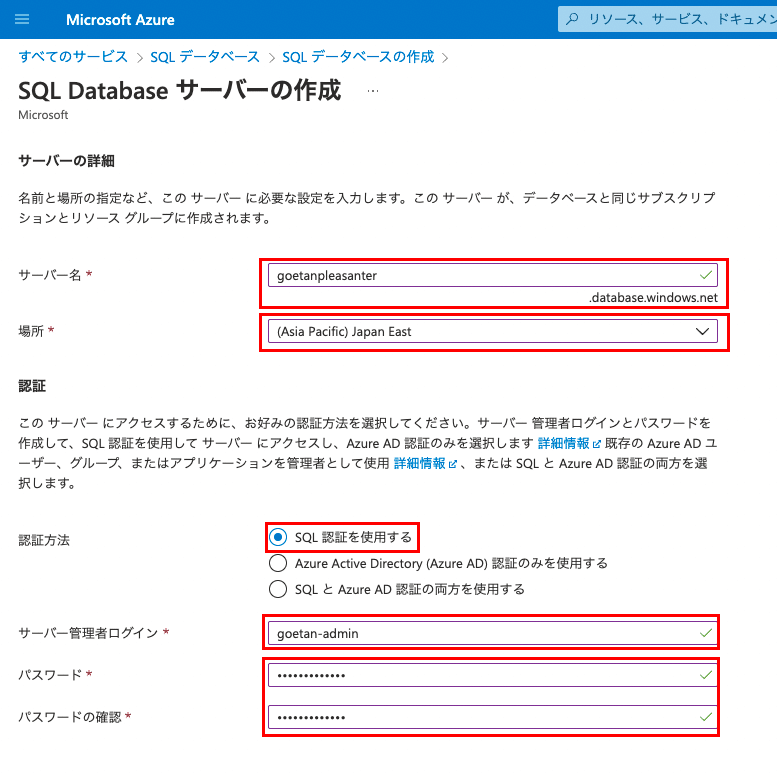Click the パスワードの確認 field
Screen dimensions: 777x774
click(x=493, y=717)
